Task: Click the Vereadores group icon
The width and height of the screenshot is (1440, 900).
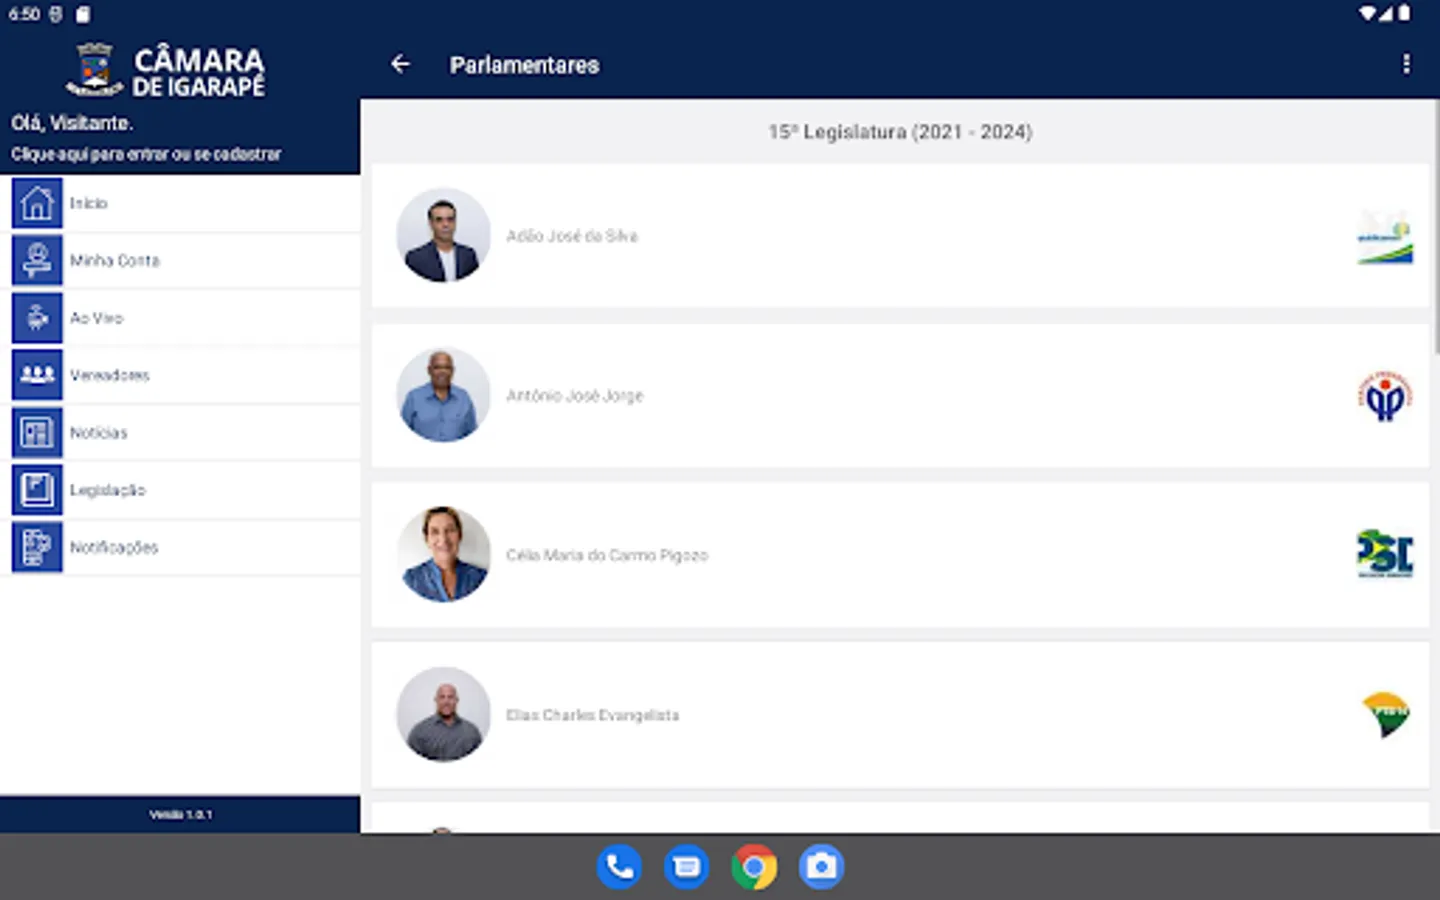Action: tap(37, 375)
